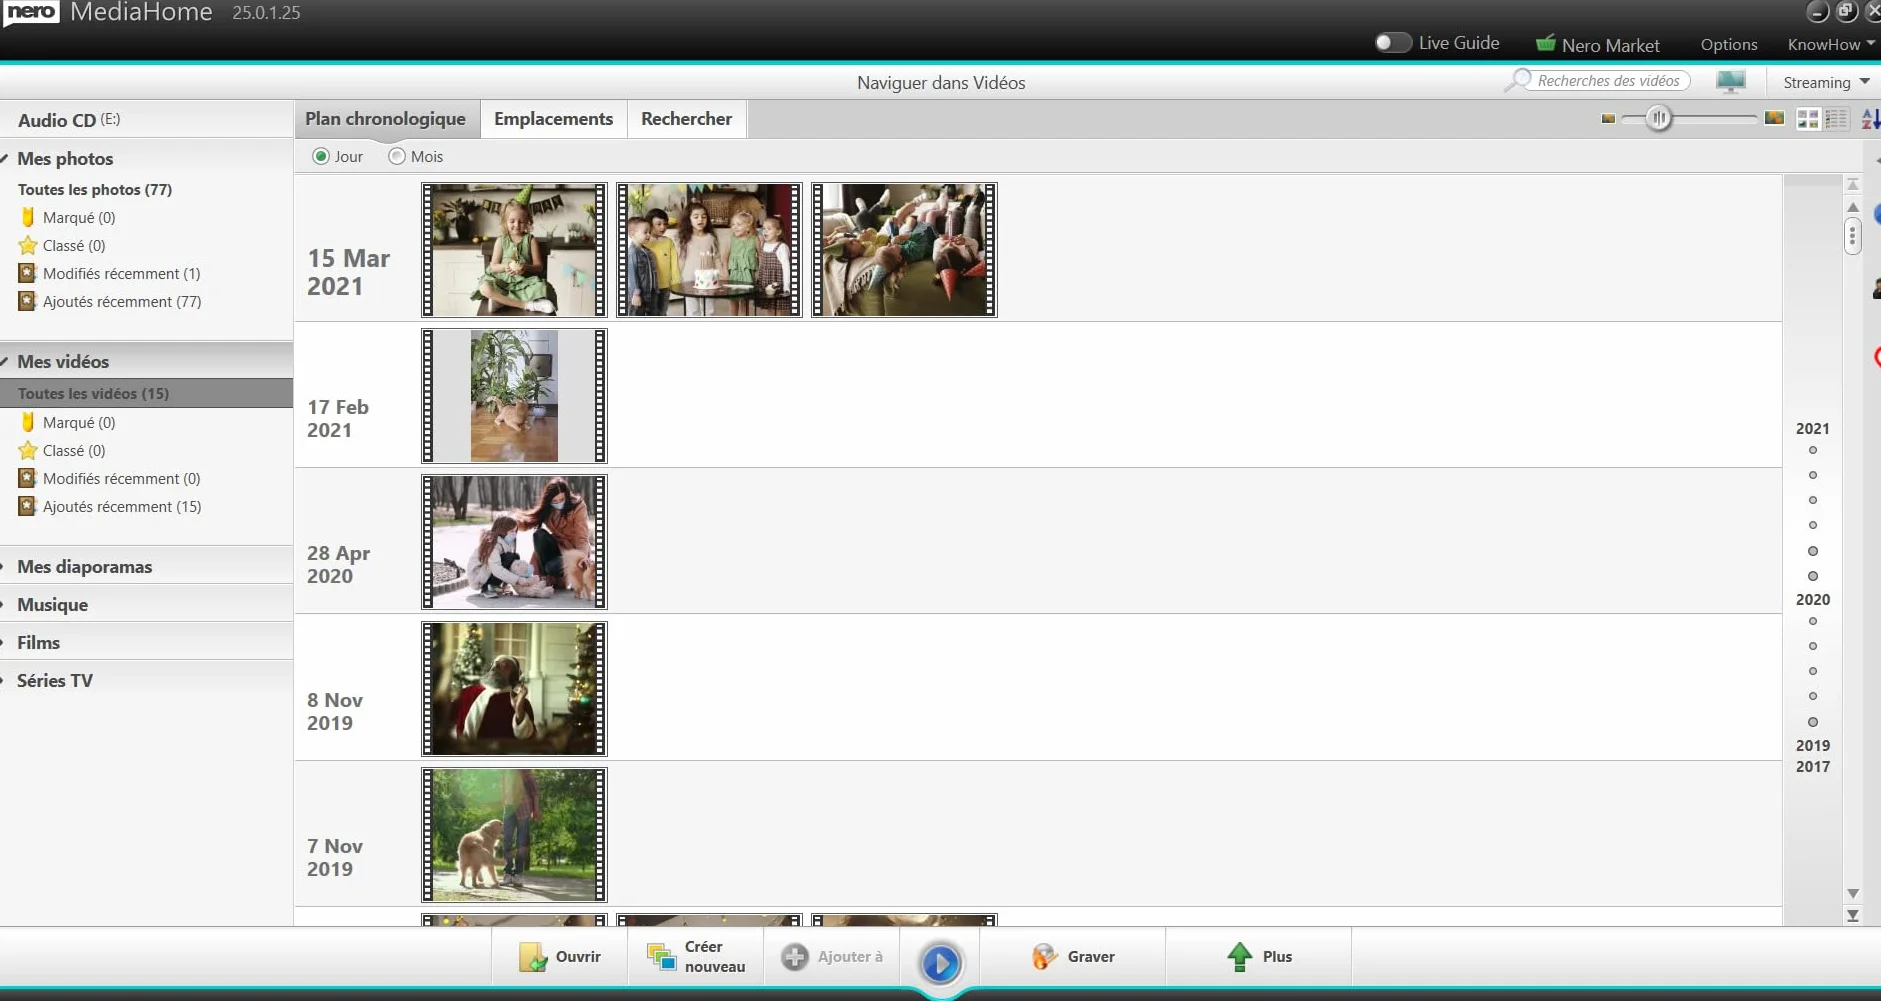Click flag icon of Marqué under videos
1881x1001 pixels.
coord(28,422)
